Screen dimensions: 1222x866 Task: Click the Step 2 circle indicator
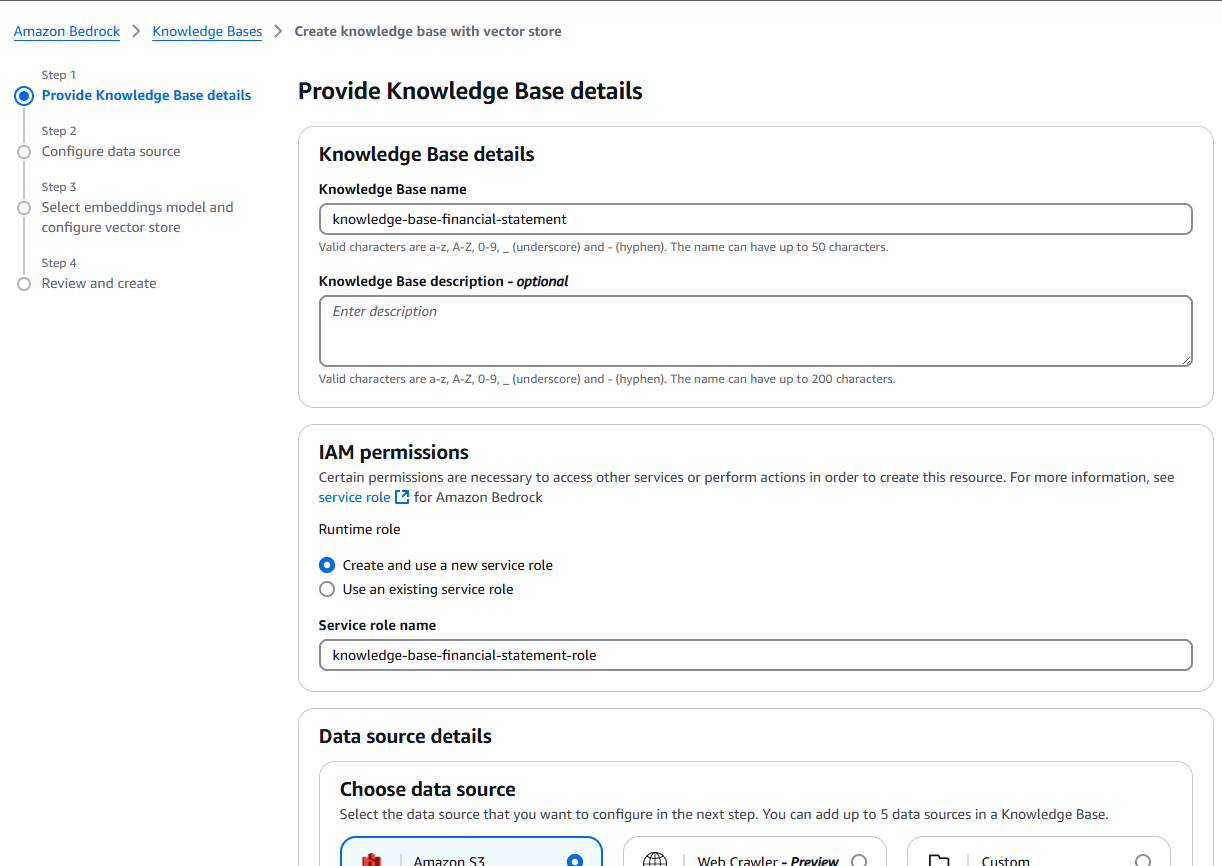[x=24, y=152]
